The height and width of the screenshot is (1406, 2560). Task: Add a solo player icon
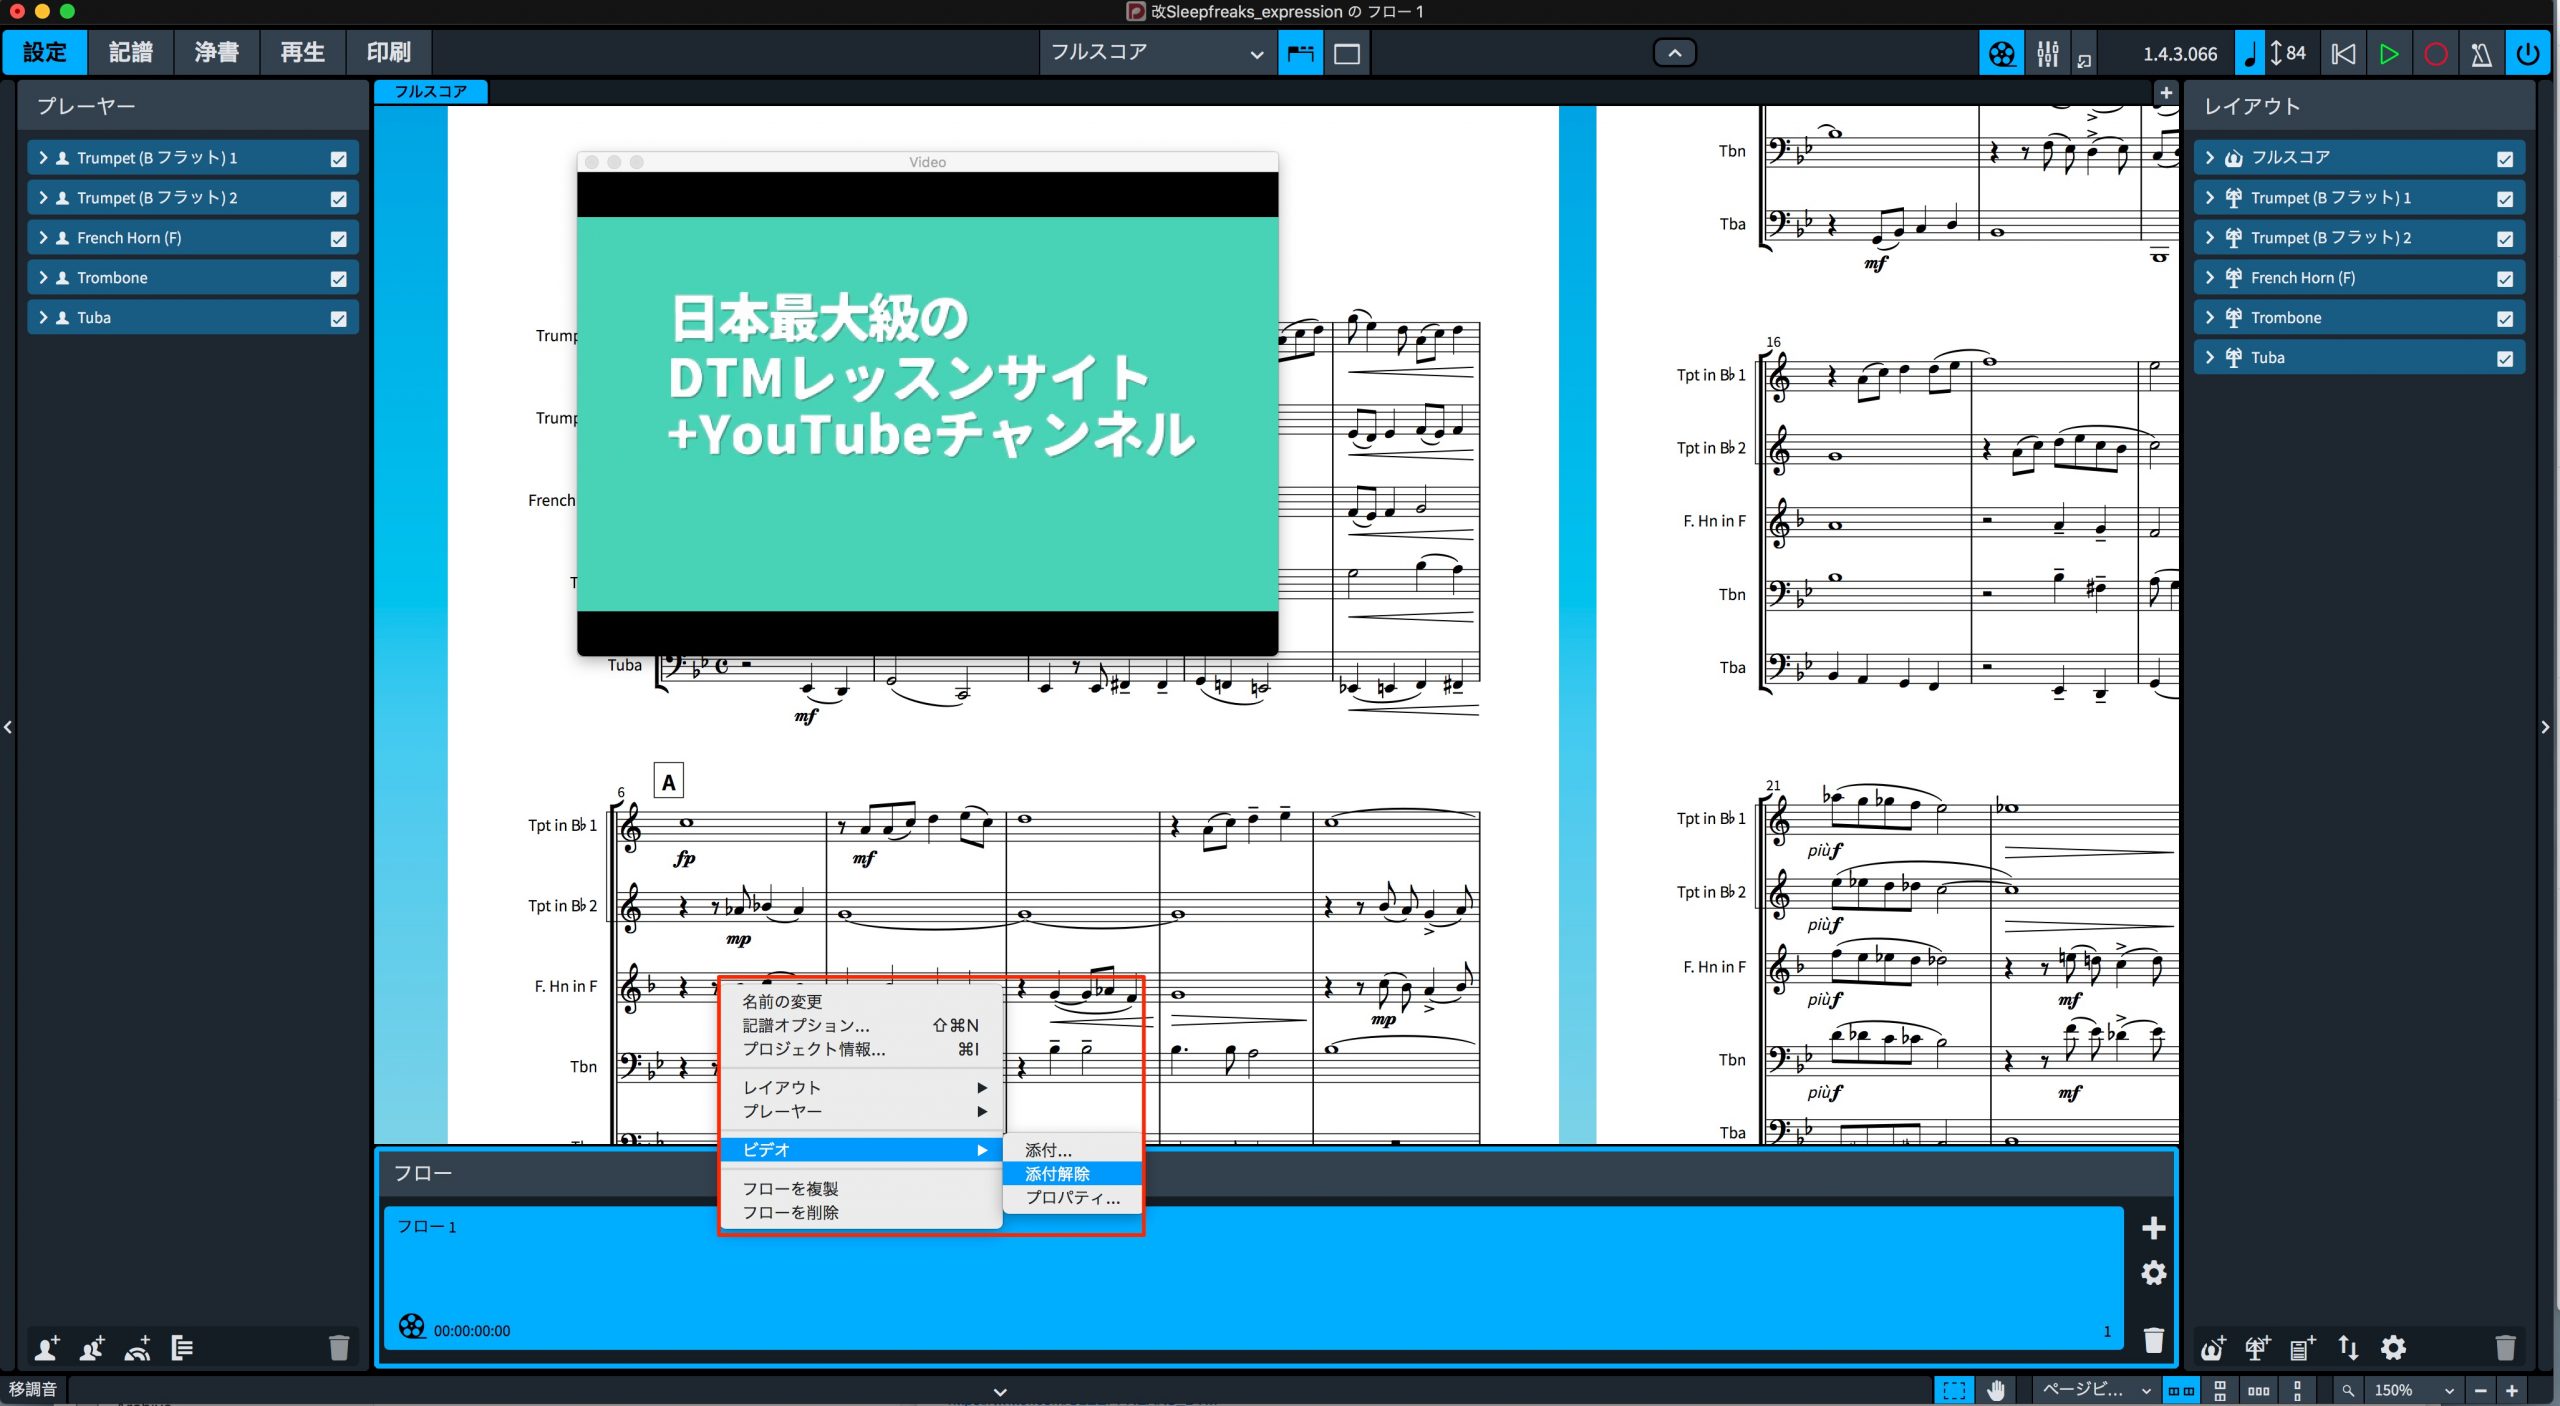[46, 1348]
